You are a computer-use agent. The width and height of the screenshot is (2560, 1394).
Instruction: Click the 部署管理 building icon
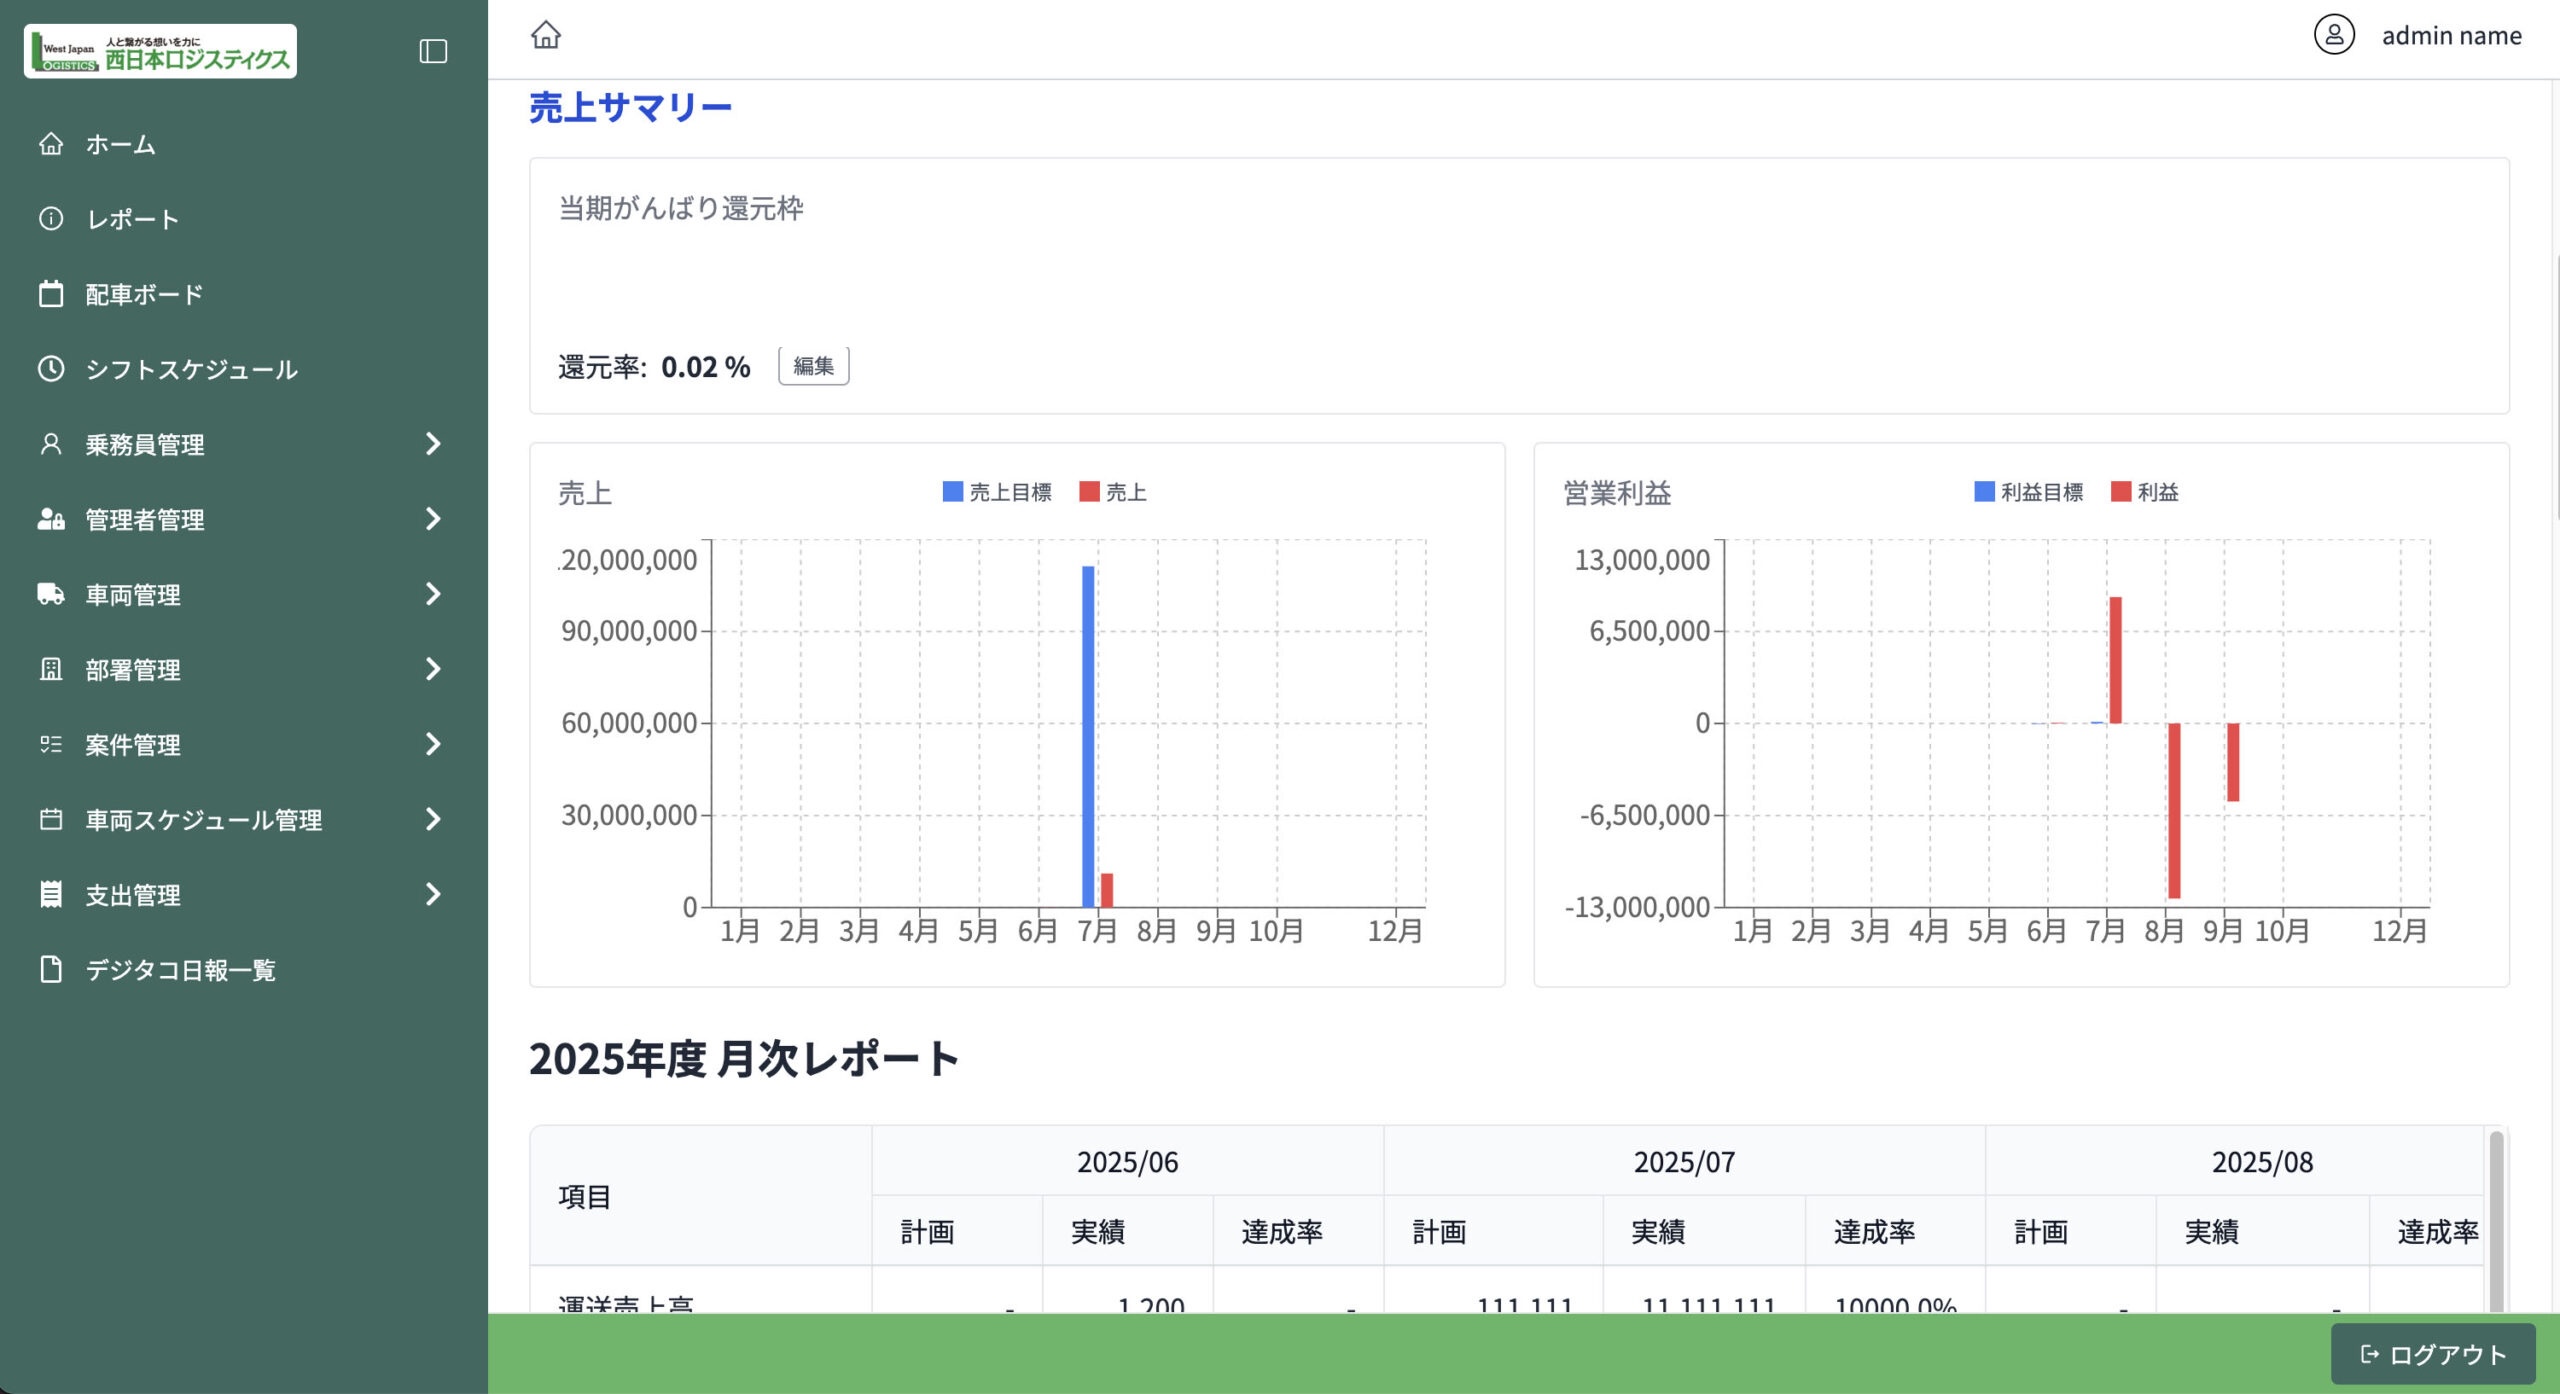click(x=51, y=669)
